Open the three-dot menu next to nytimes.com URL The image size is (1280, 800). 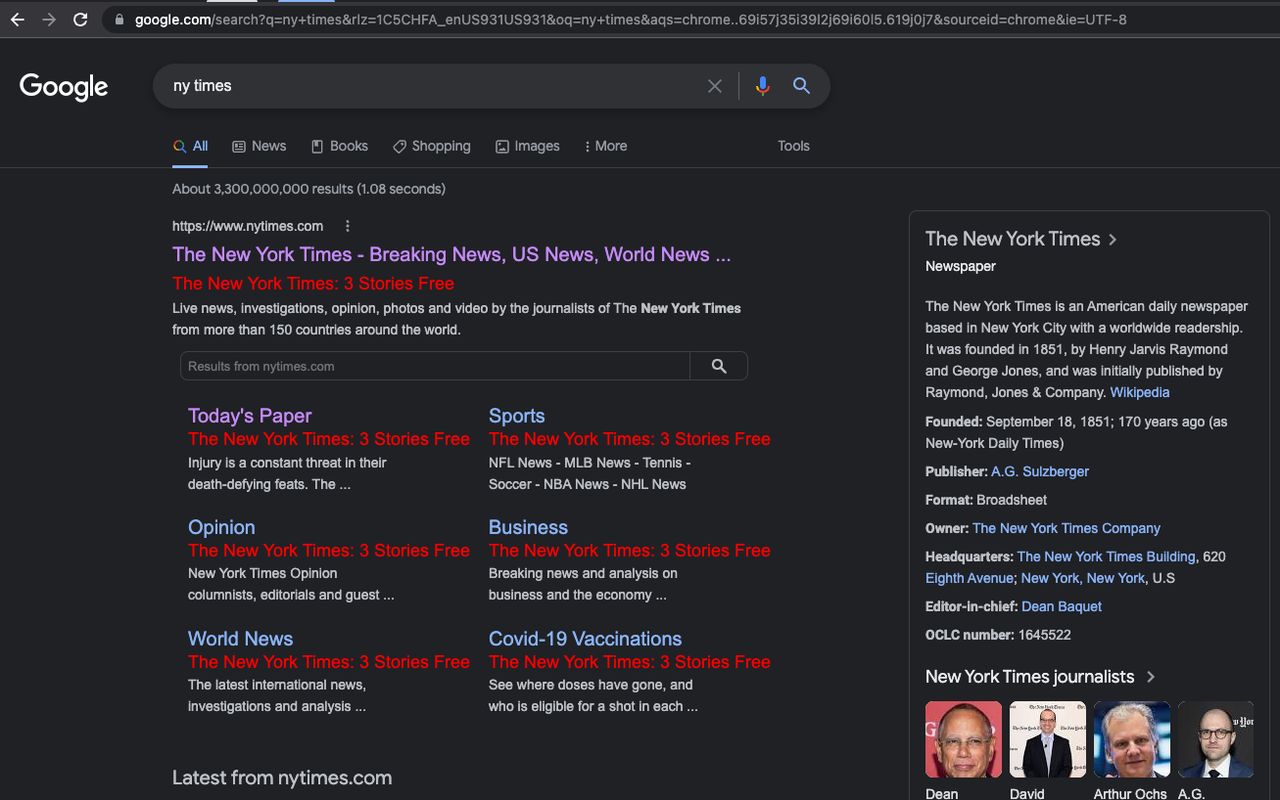pos(347,226)
